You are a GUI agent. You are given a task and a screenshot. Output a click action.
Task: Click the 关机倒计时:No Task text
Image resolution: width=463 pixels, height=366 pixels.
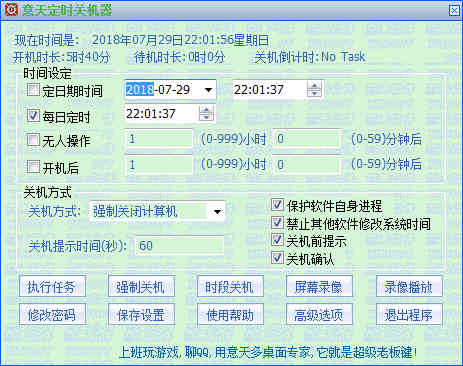point(310,57)
